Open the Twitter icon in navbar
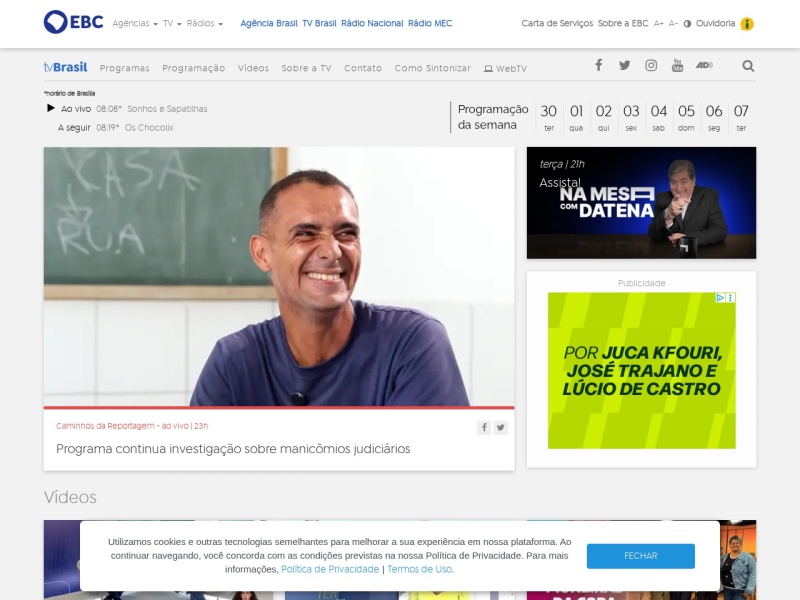 click(x=624, y=65)
